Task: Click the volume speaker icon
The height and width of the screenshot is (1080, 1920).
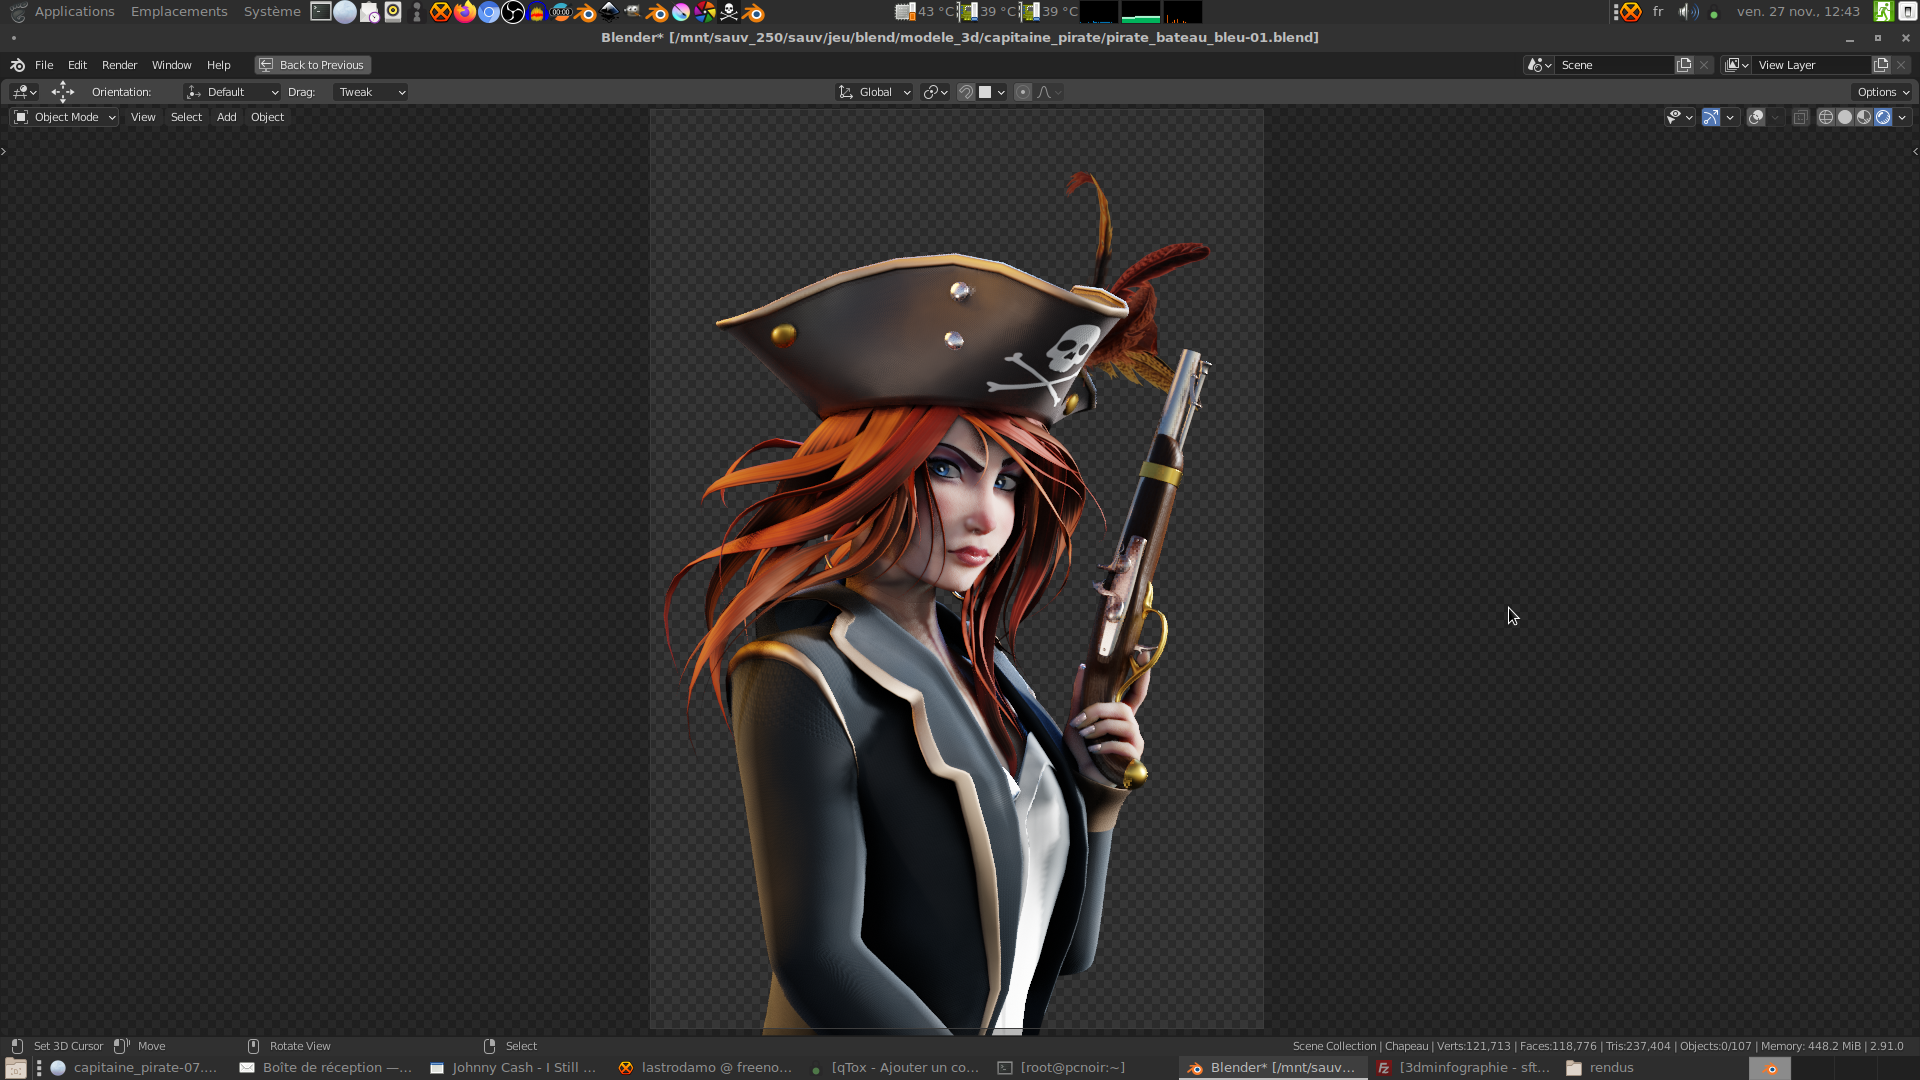Action: click(x=1688, y=12)
